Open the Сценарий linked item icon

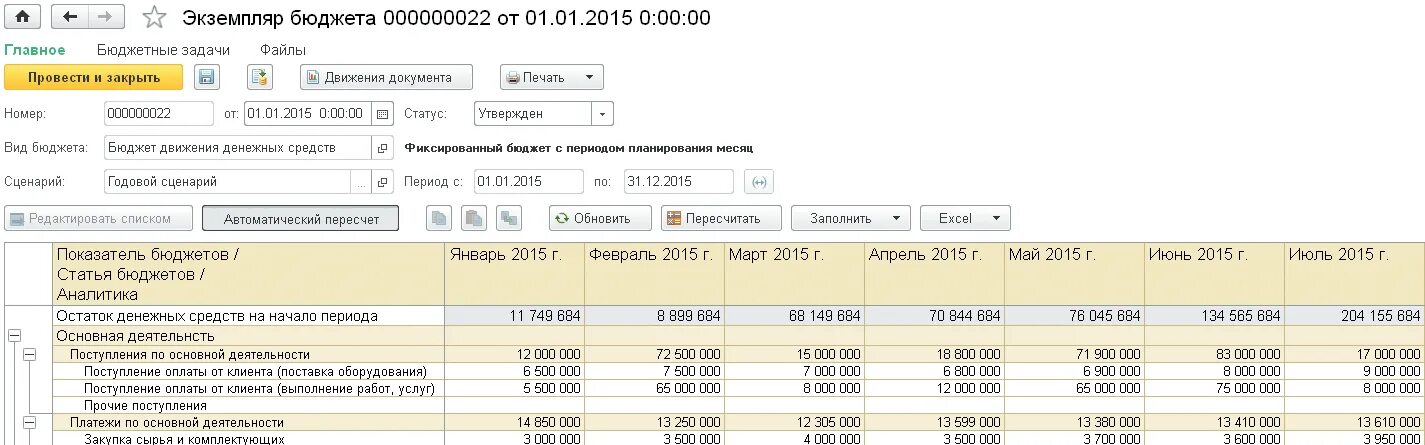tap(383, 182)
